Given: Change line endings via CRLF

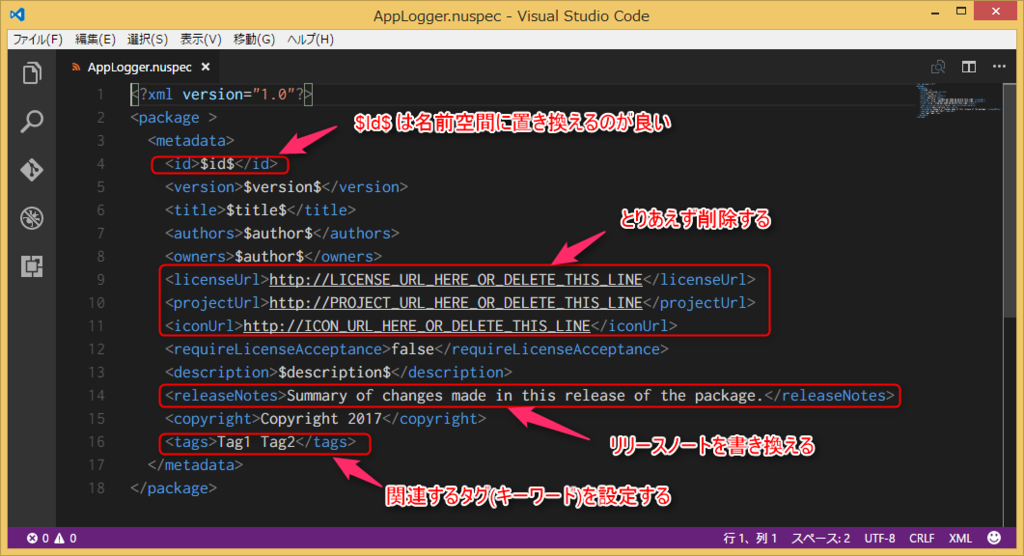Looking at the screenshot, I should click(x=921, y=538).
